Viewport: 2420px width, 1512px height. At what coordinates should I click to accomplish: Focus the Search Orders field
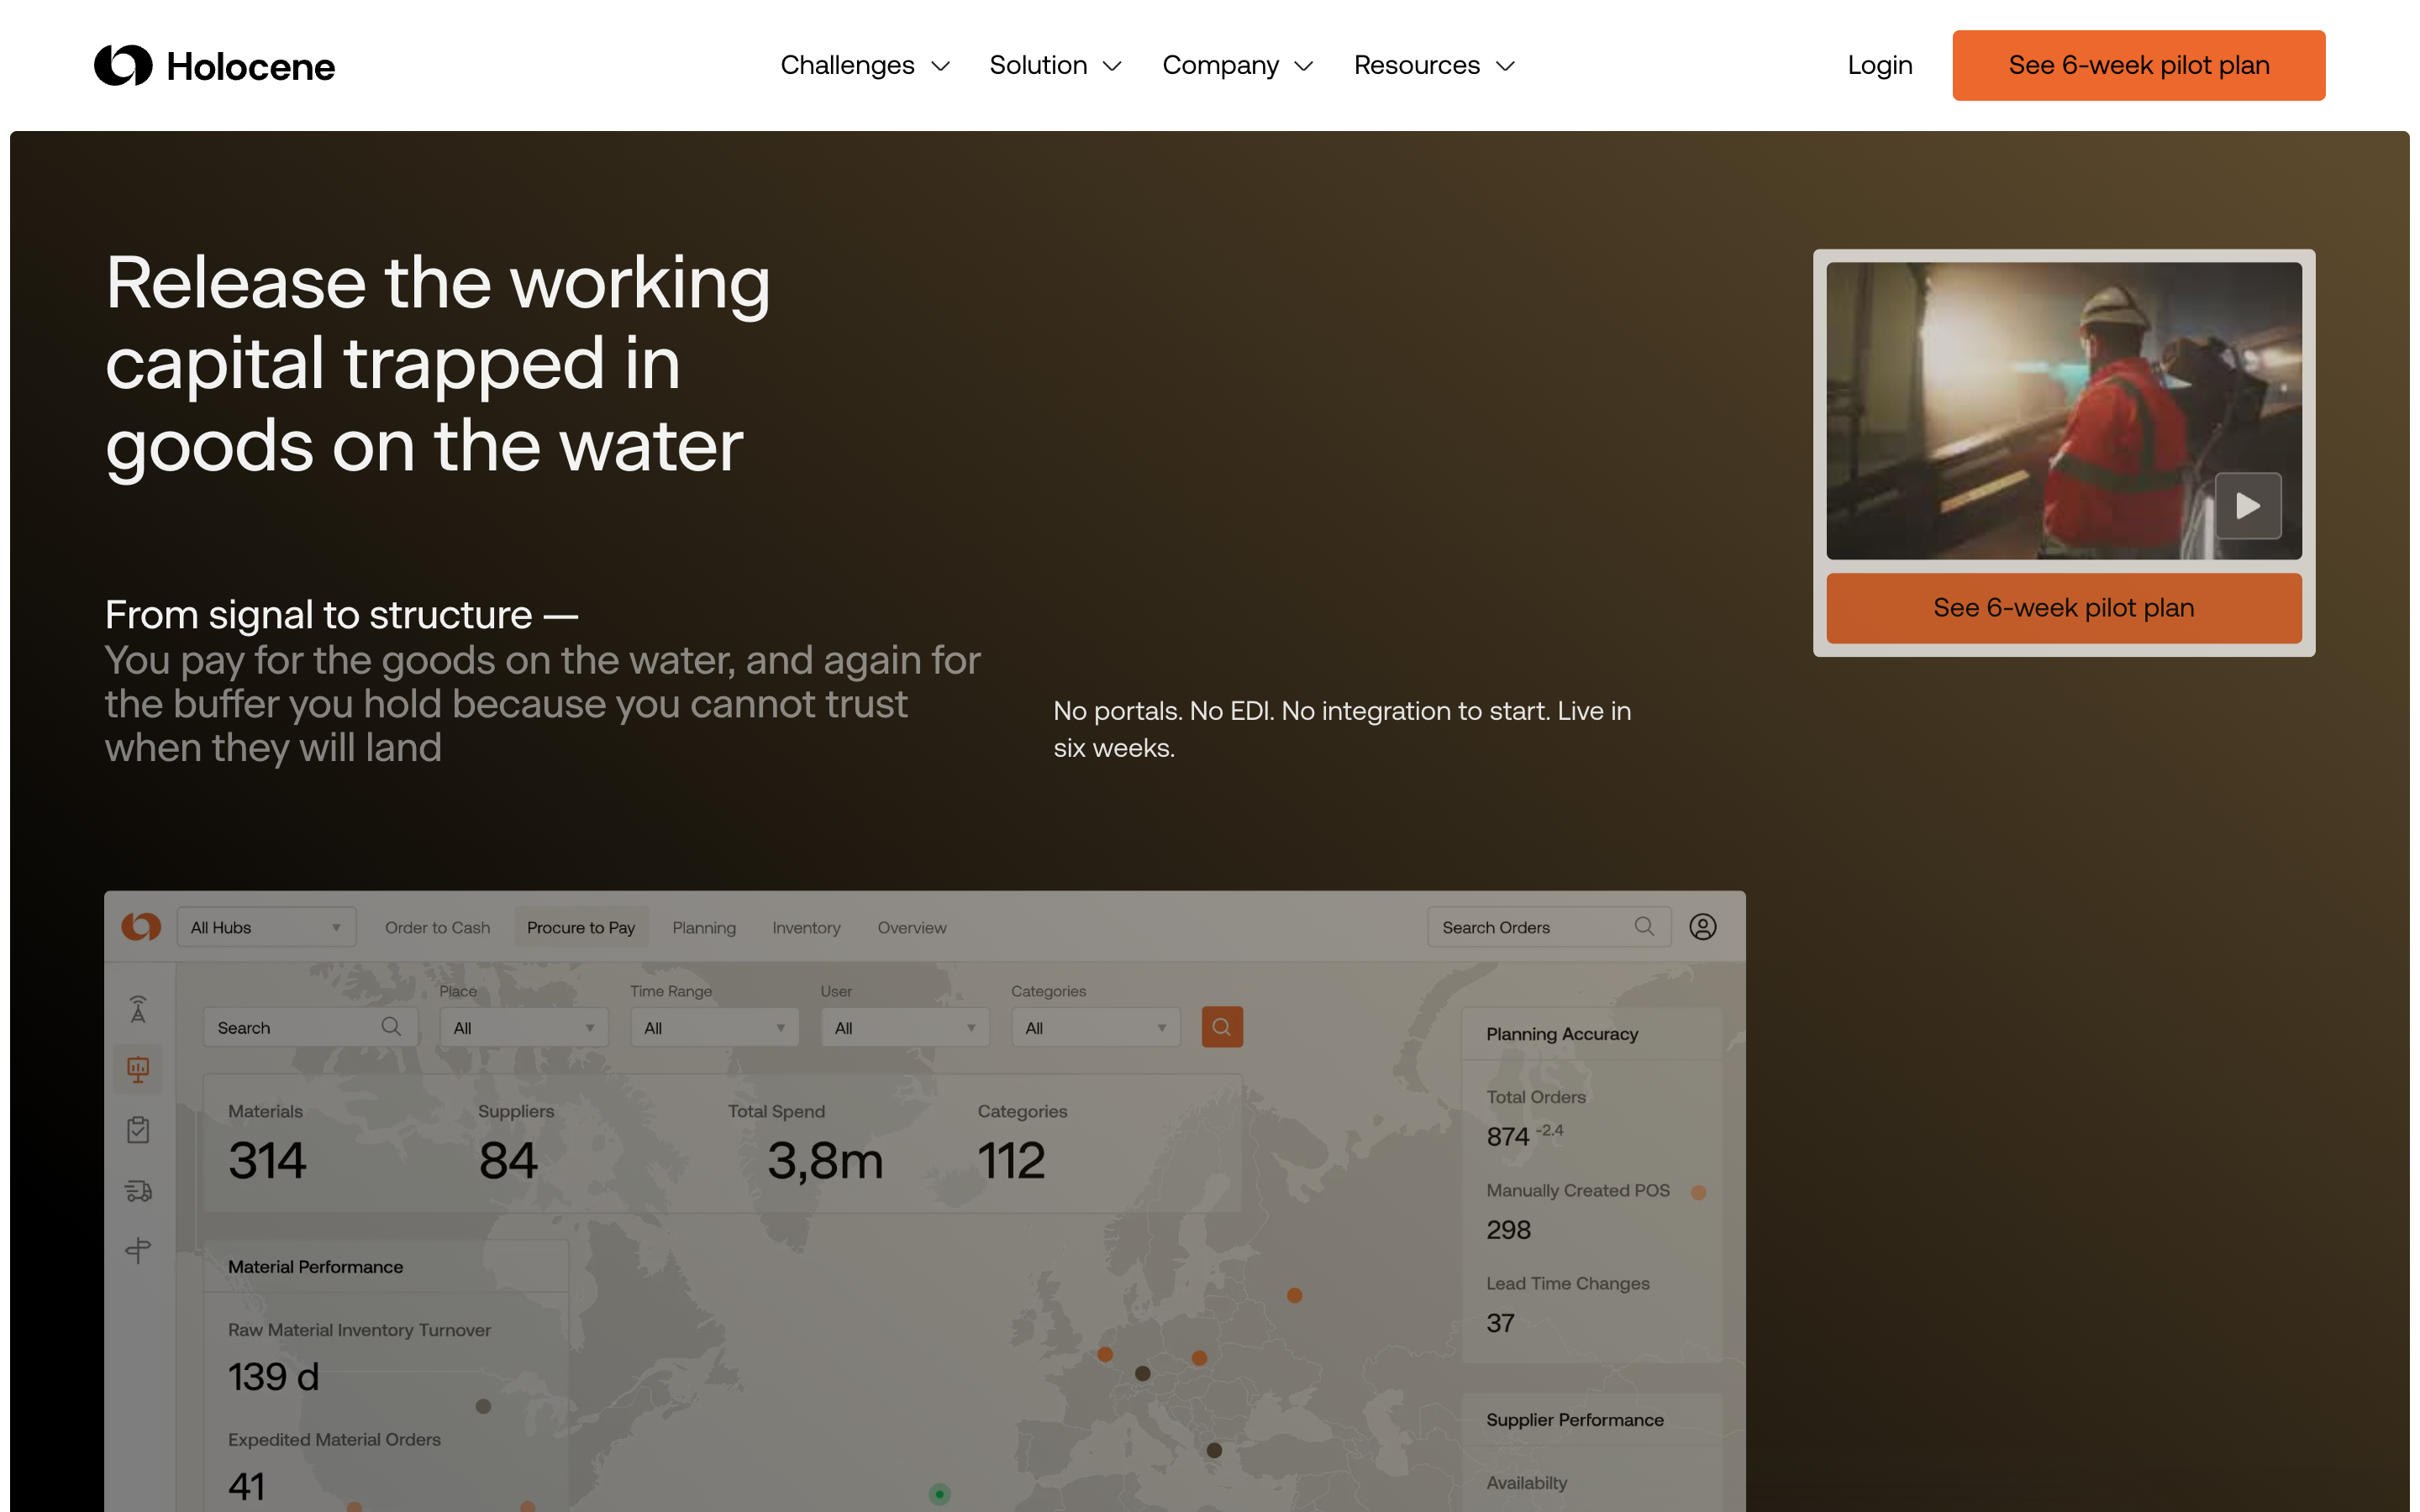1548,927
